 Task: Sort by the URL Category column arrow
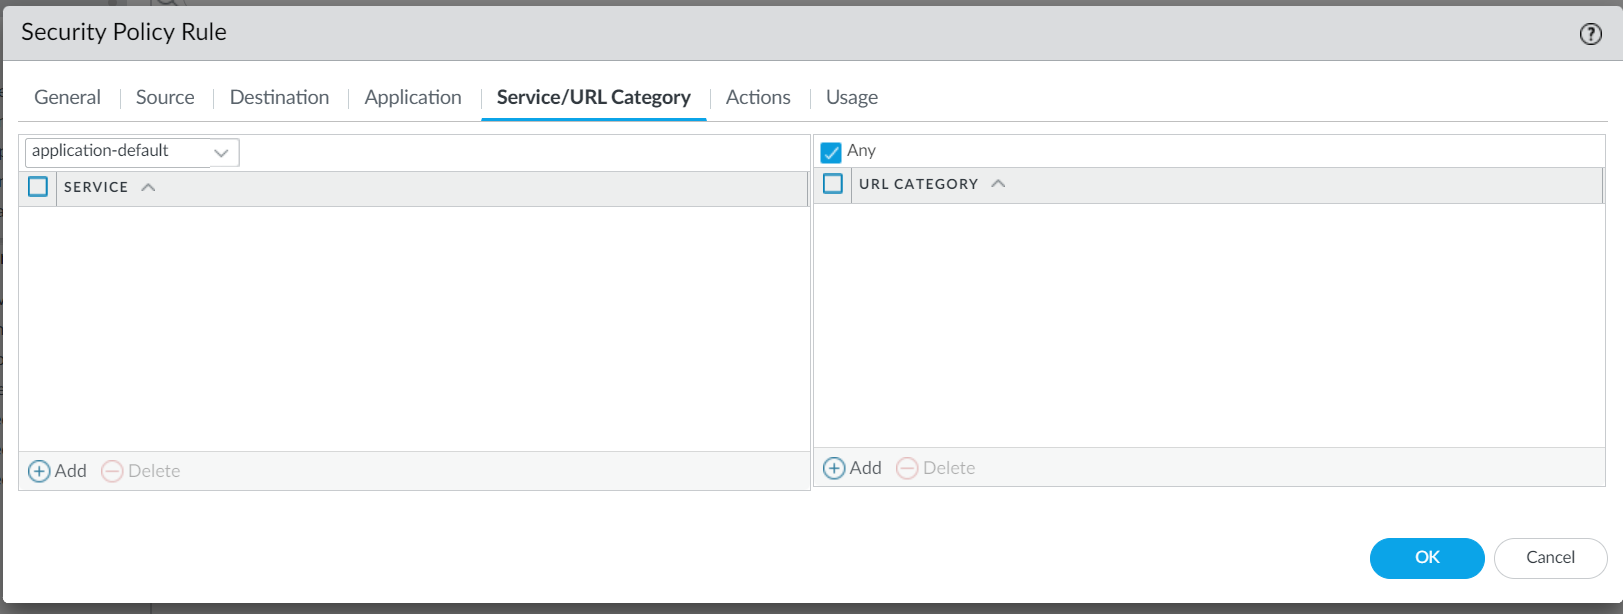click(998, 184)
